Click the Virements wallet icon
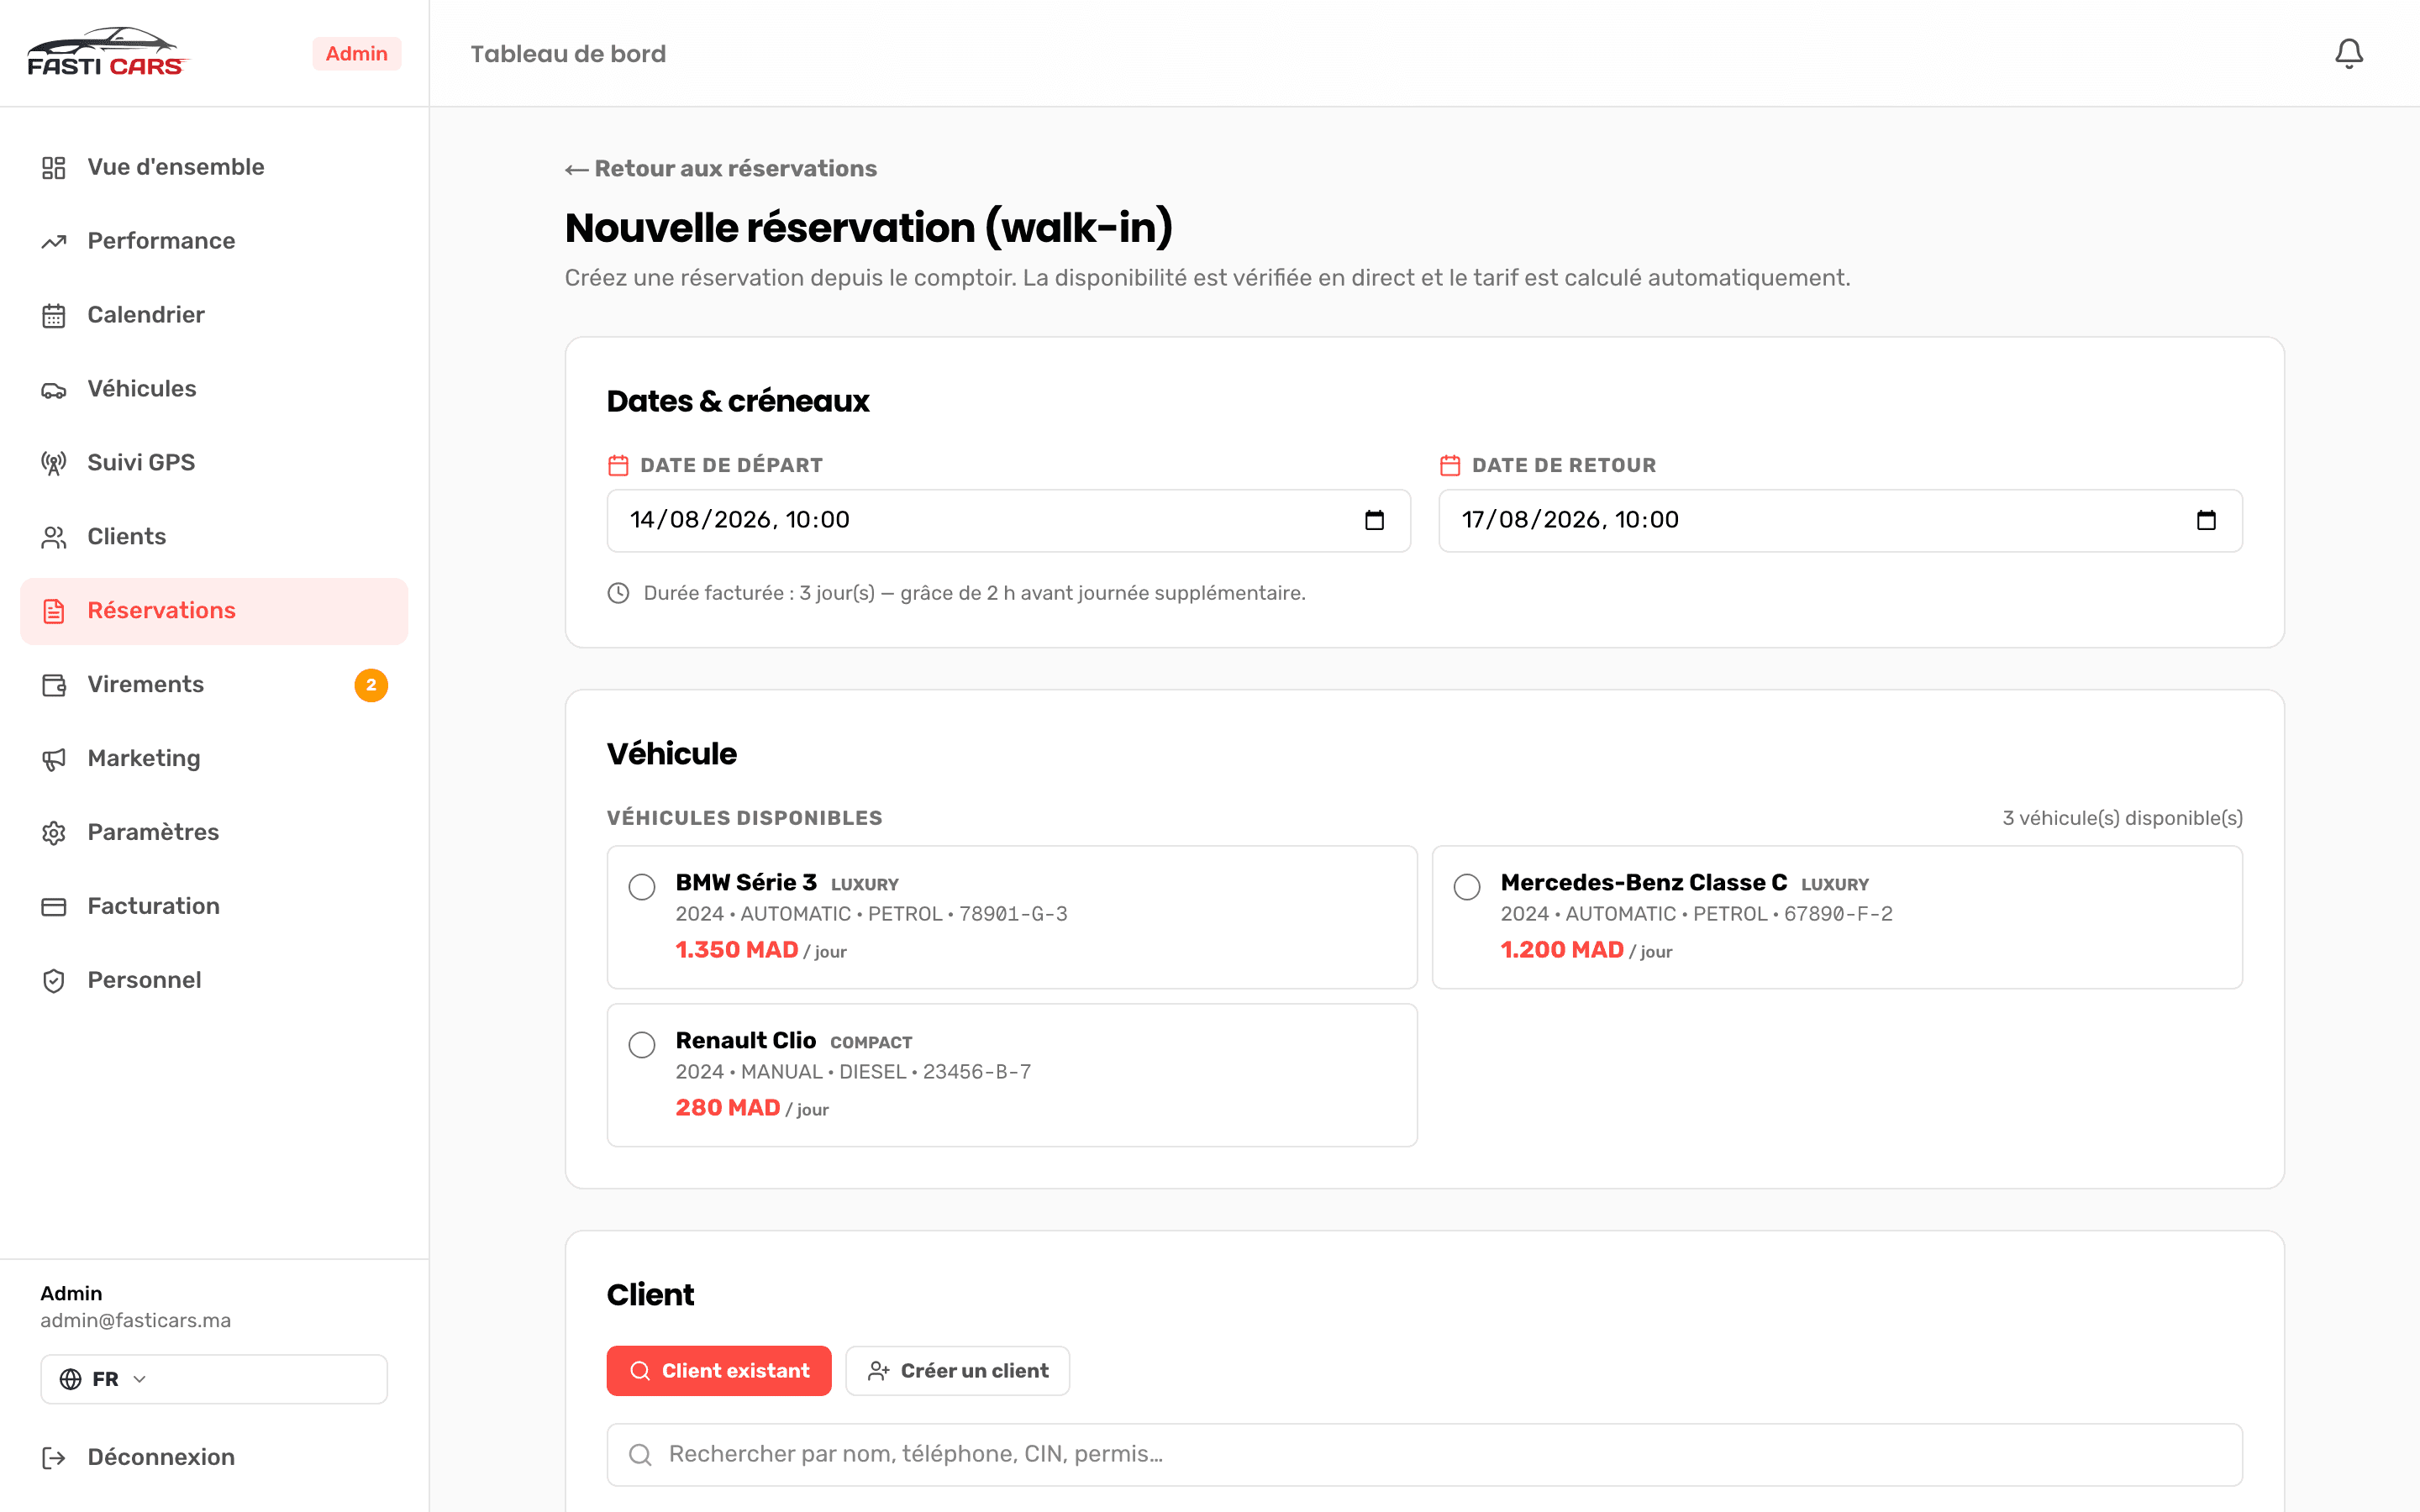Image resolution: width=2420 pixels, height=1512 pixels. click(54, 685)
